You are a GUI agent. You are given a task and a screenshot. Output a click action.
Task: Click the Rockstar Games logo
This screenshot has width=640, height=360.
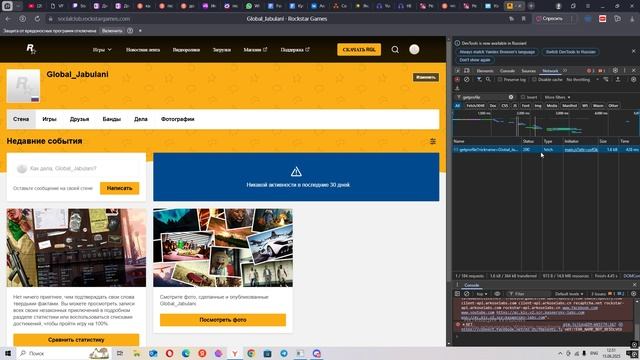point(31,49)
